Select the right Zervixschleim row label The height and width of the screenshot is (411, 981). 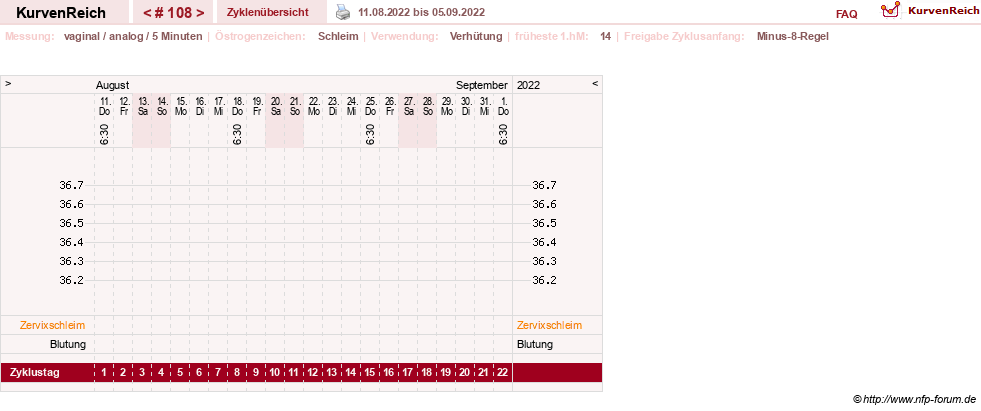(x=549, y=325)
